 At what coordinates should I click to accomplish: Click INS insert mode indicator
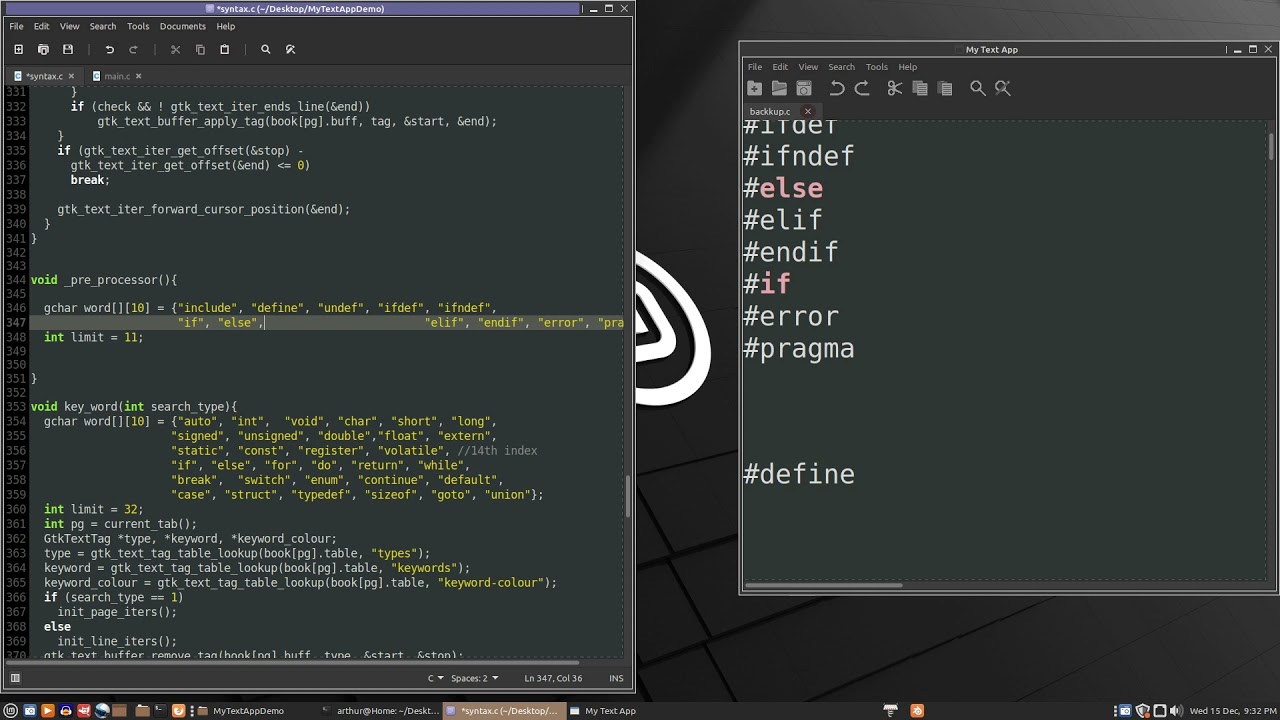(x=616, y=678)
